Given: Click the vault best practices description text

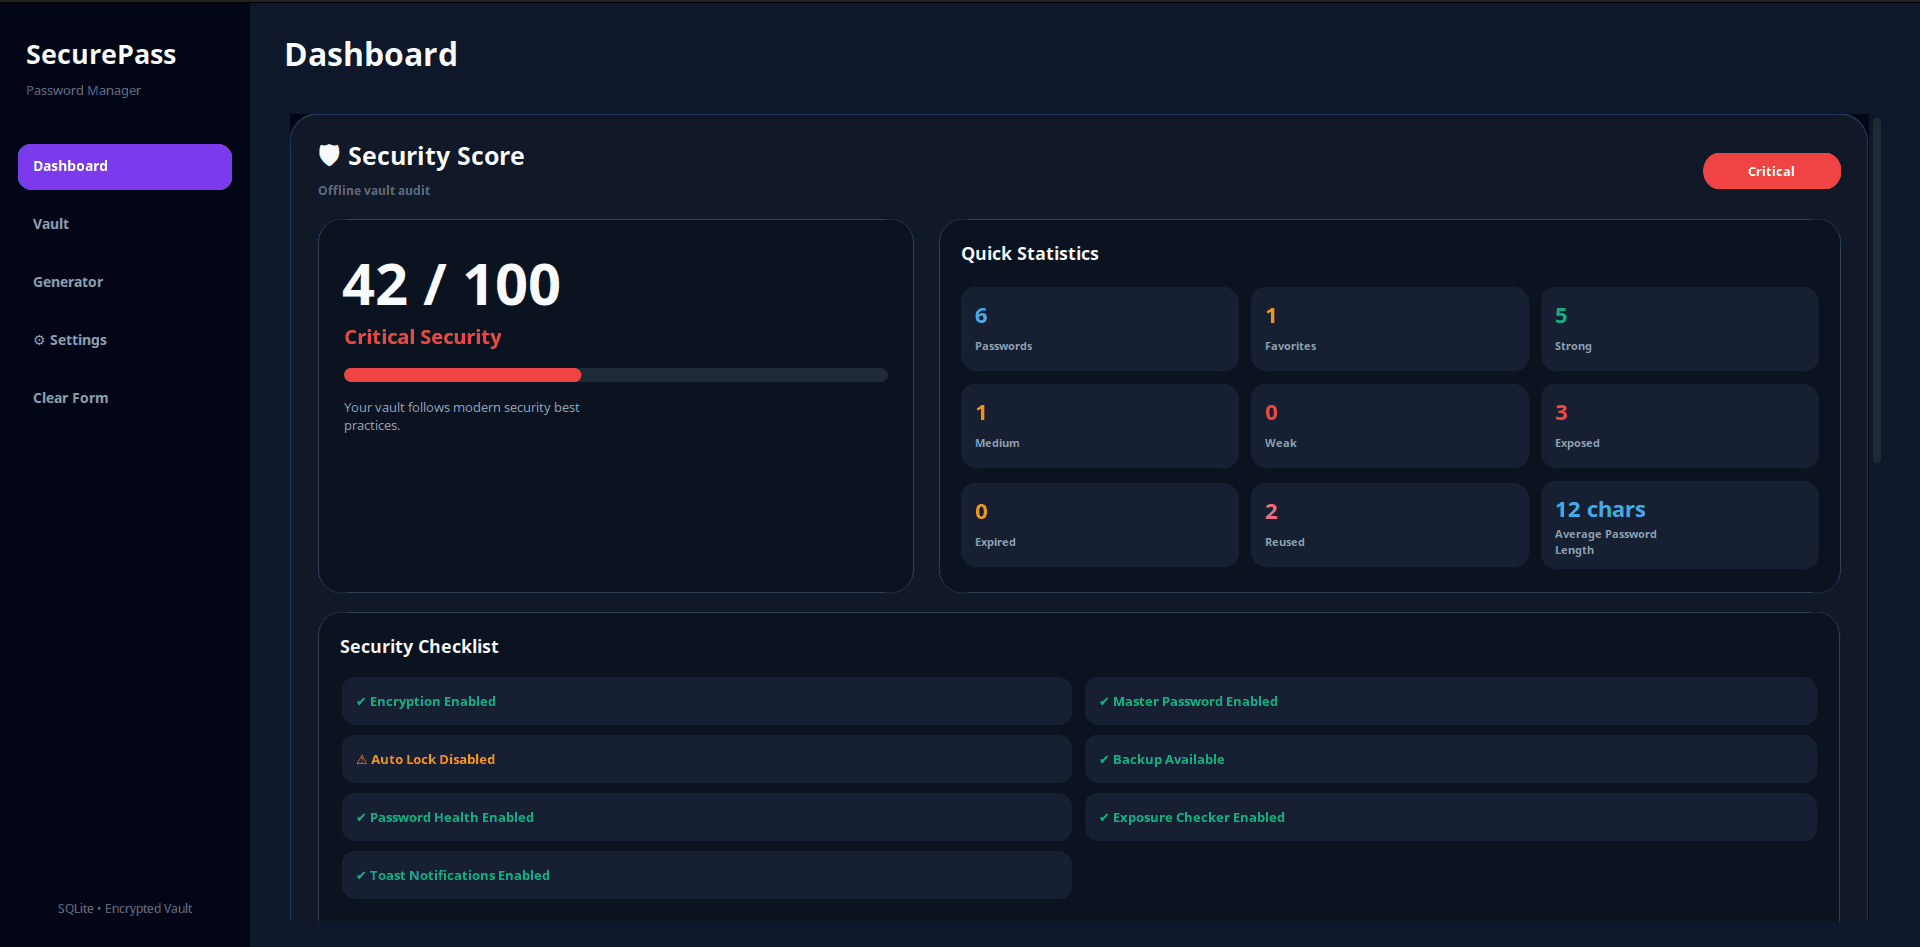Looking at the screenshot, I should tap(462, 416).
